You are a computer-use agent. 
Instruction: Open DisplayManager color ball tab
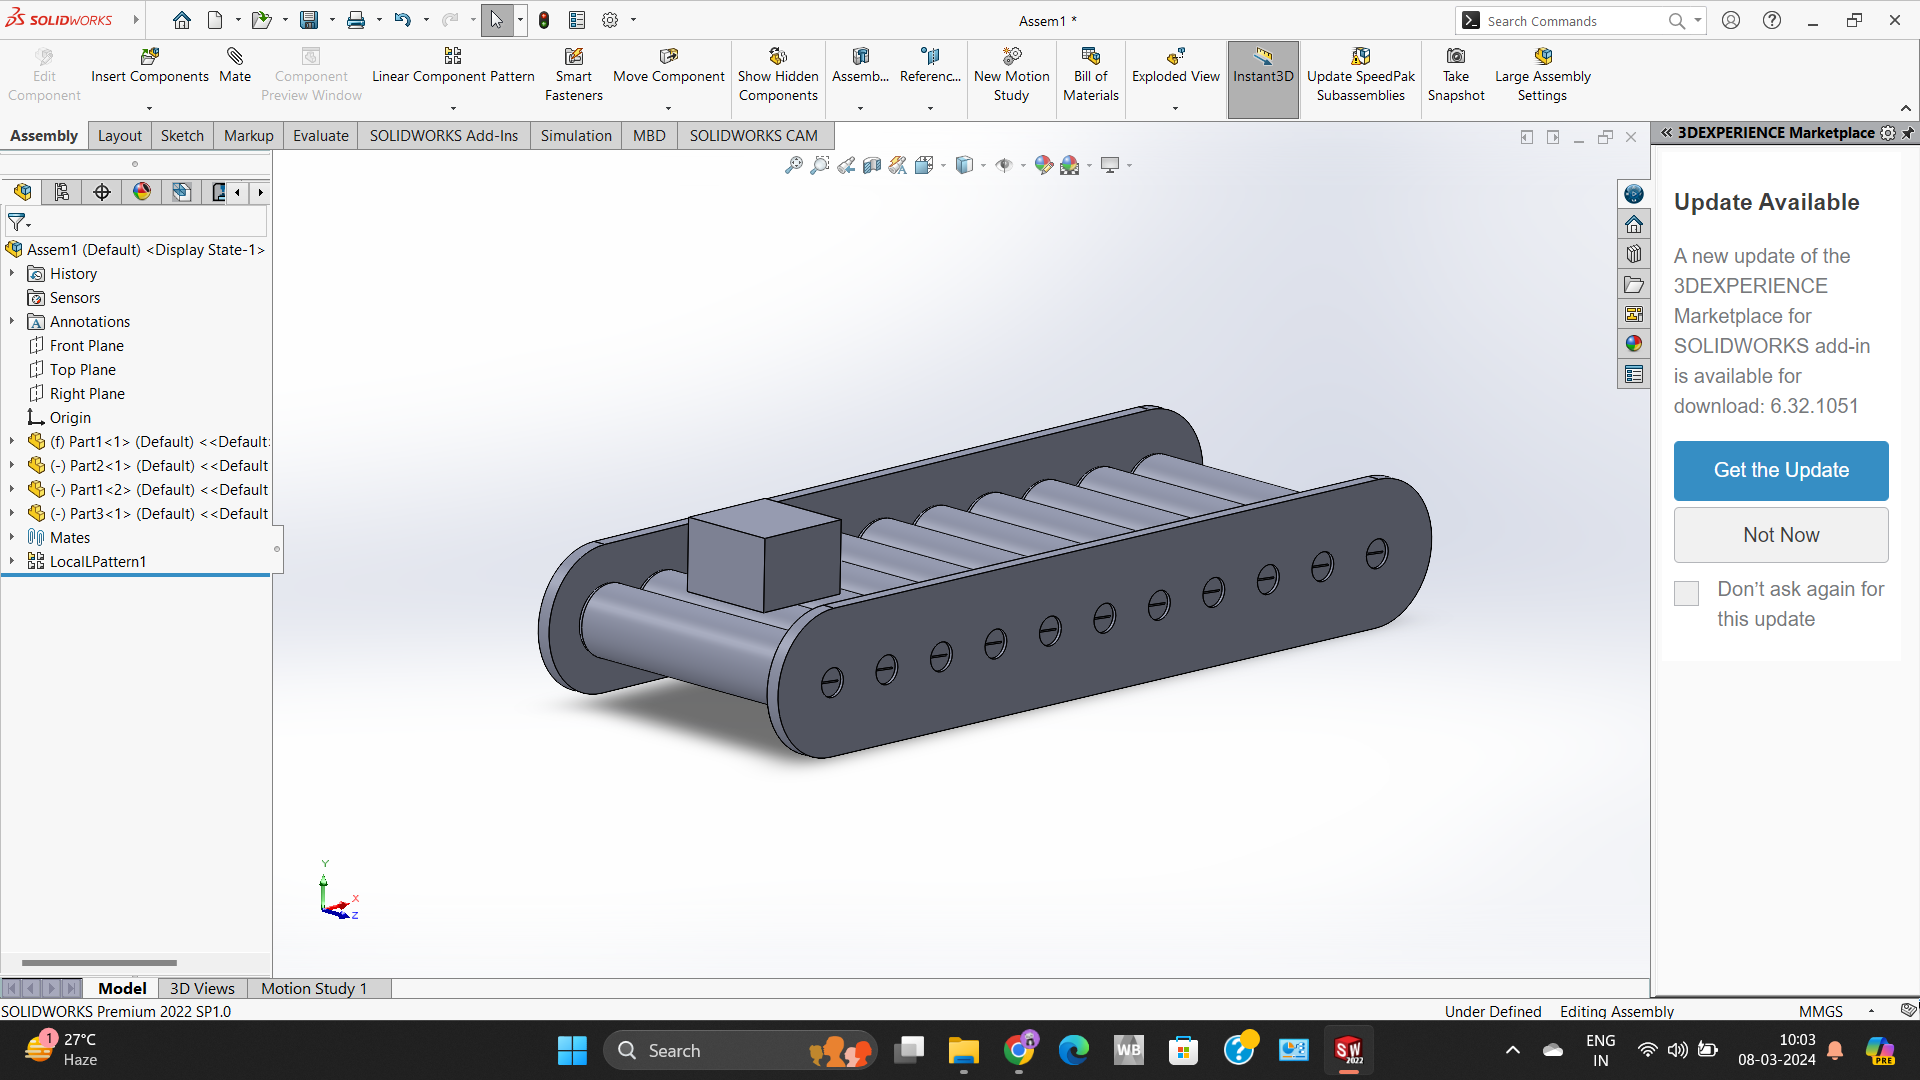coord(142,192)
